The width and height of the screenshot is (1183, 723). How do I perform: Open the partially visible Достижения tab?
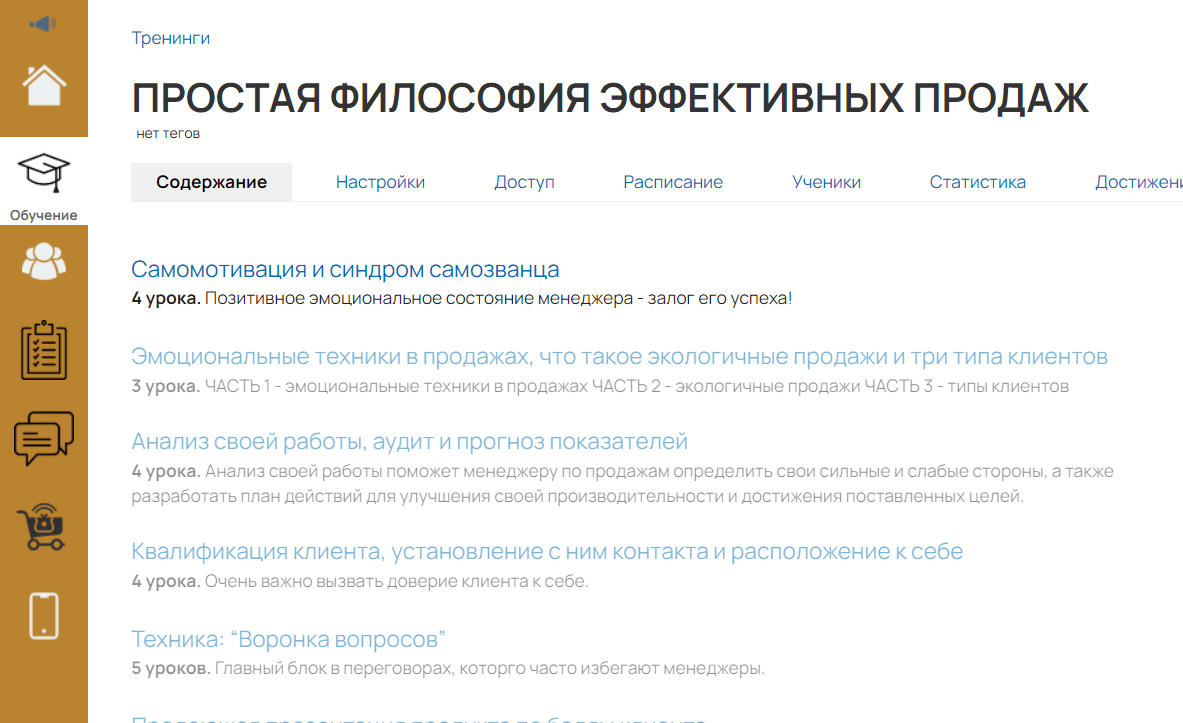point(1138,182)
